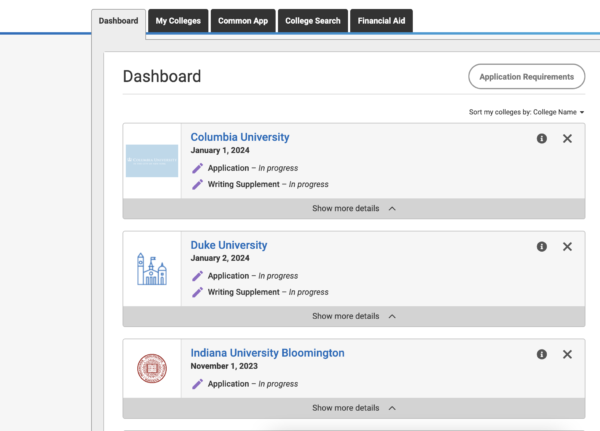Click the January 1, 2024 deadline text
Screen dimensions: 600x431
coord(220,150)
